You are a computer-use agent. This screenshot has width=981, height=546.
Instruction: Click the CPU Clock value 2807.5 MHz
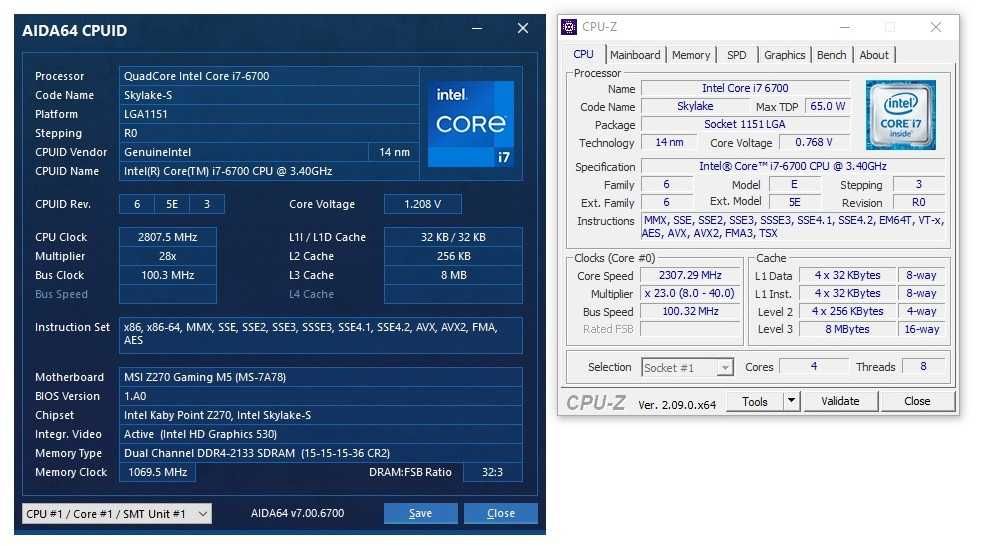click(x=168, y=237)
